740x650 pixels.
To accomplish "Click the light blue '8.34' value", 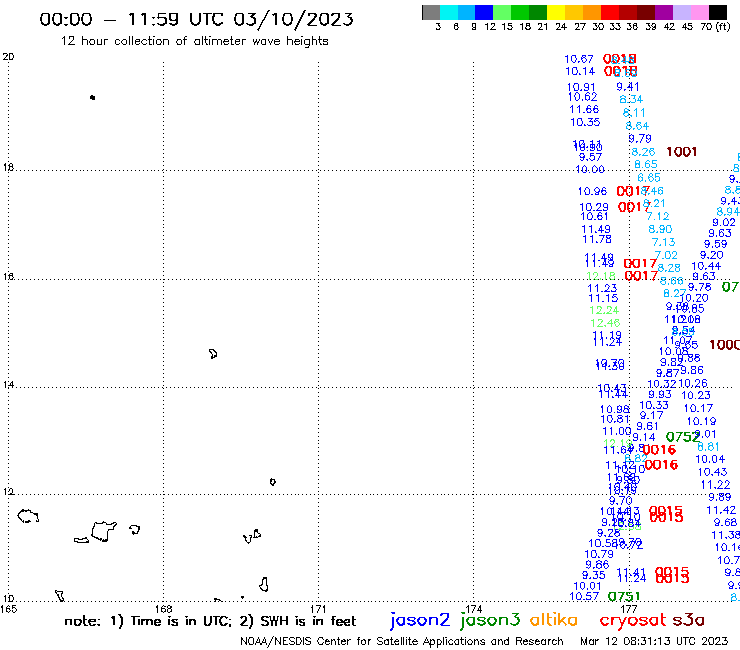I will 631,100.
